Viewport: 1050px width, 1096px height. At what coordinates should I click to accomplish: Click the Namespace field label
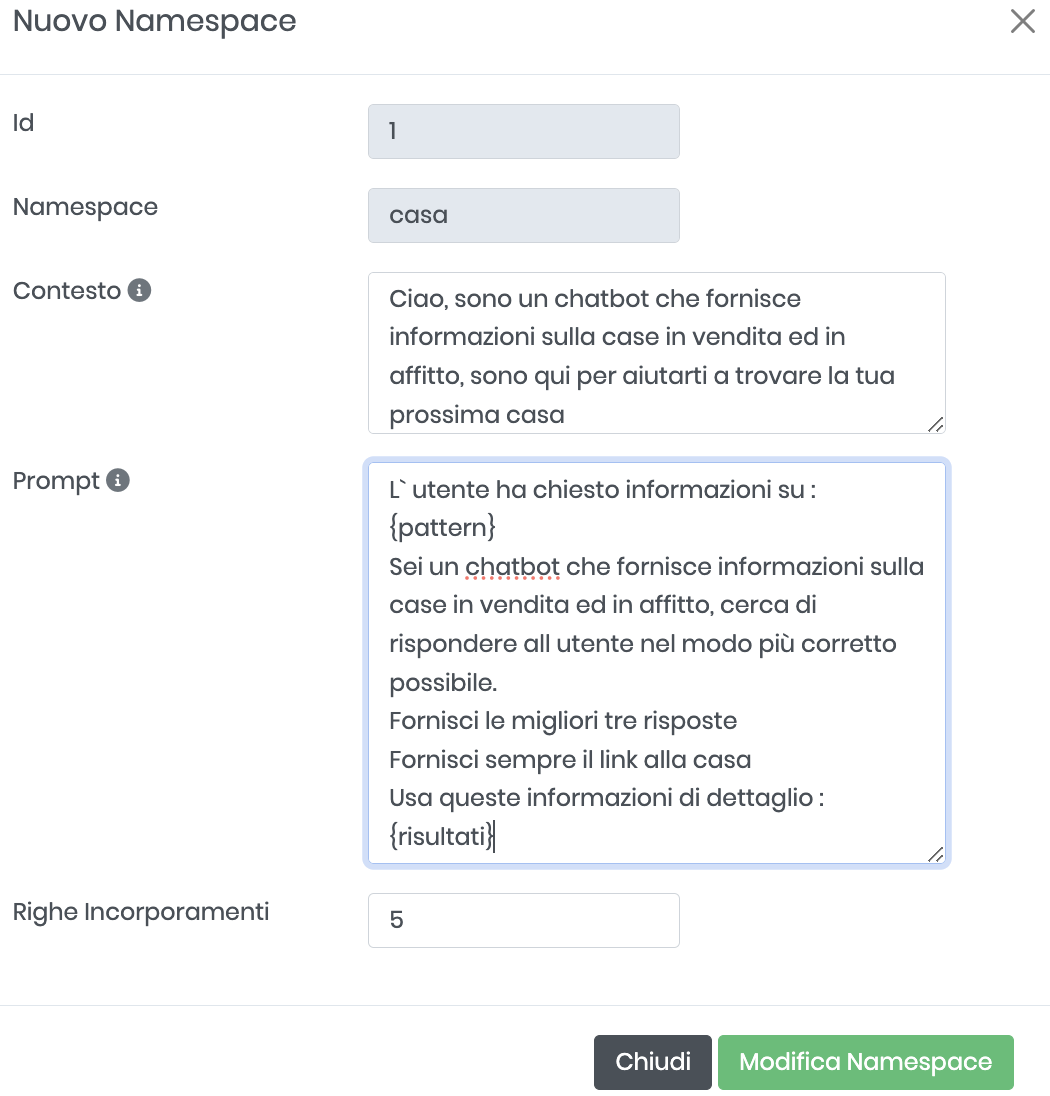click(85, 207)
